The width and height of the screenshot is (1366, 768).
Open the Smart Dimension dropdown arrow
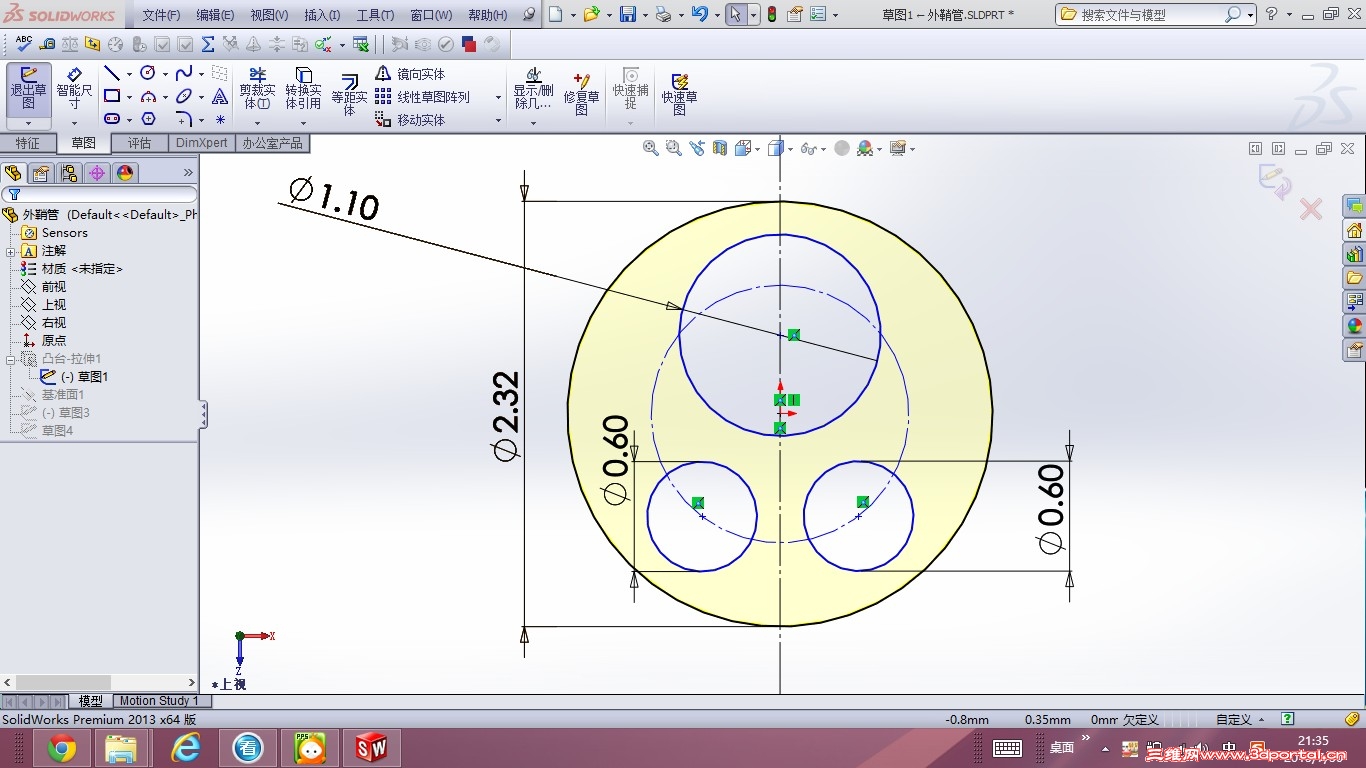tap(74, 124)
